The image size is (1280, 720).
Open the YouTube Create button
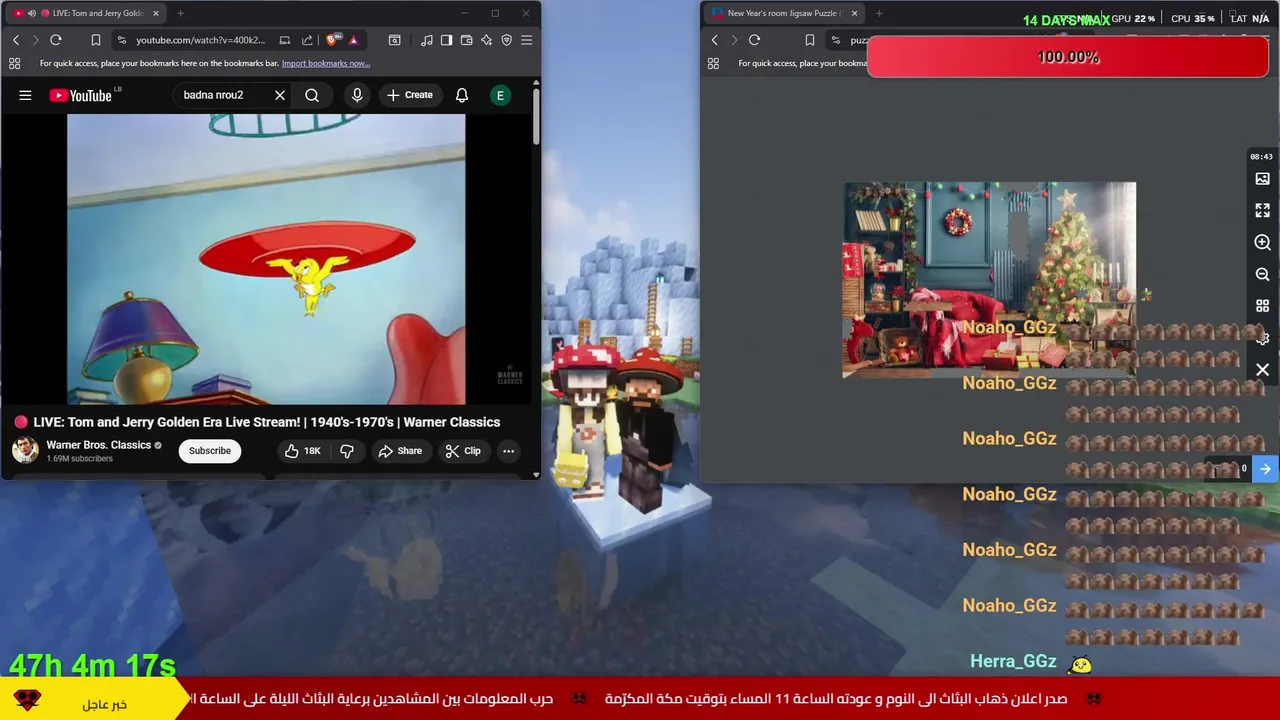pyautogui.click(x=410, y=95)
